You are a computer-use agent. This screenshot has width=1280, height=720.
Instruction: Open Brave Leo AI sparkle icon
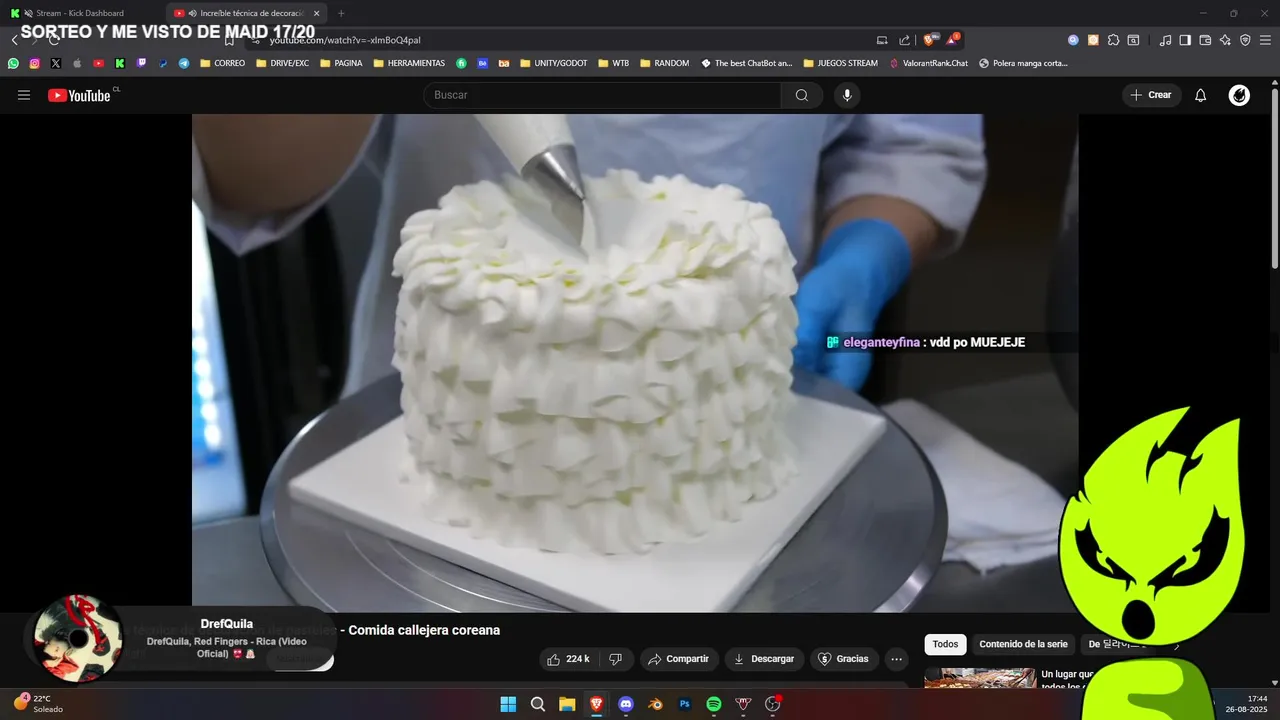pyautogui.click(x=1225, y=40)
